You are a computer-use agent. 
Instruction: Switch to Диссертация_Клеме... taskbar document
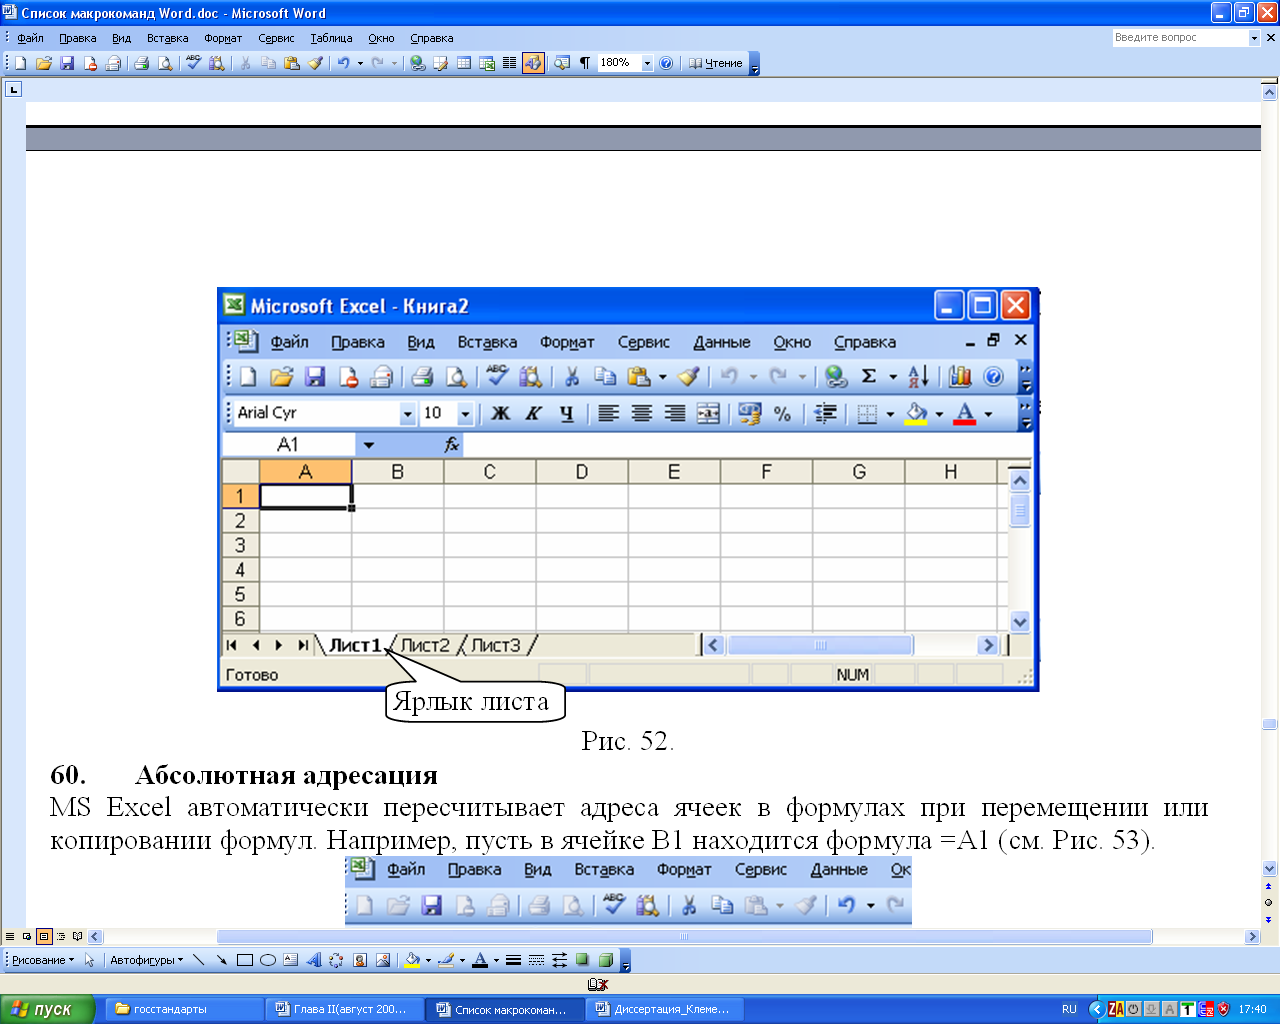[664, 1009]
